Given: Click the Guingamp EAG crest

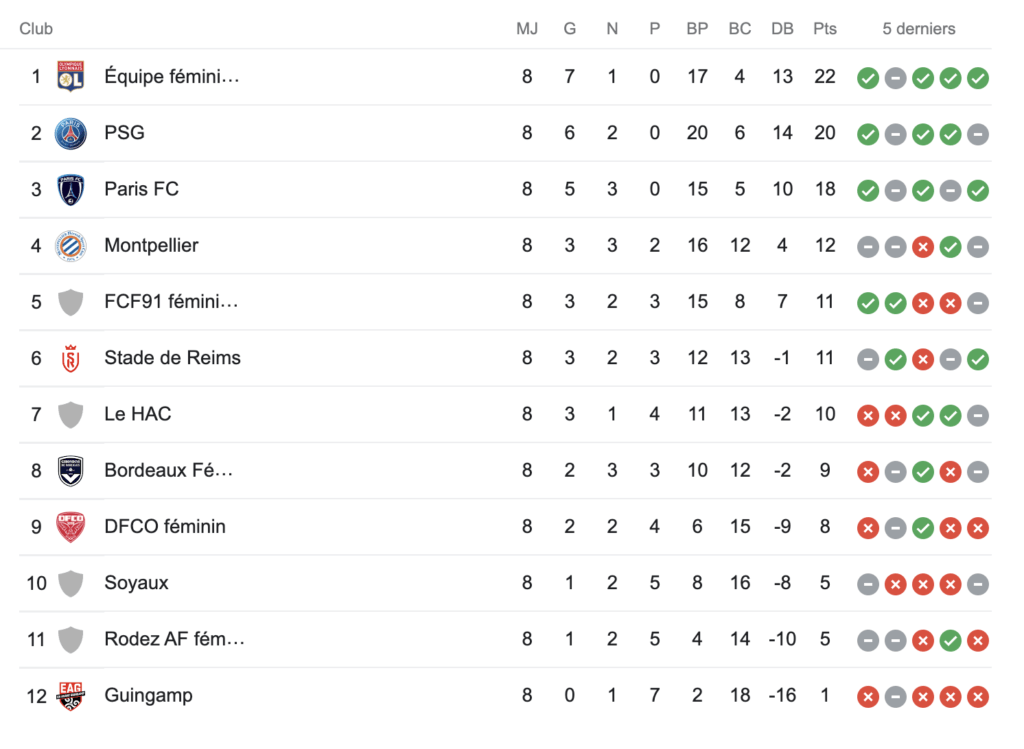Looking at the screenshot, I should tap(71, 695).
